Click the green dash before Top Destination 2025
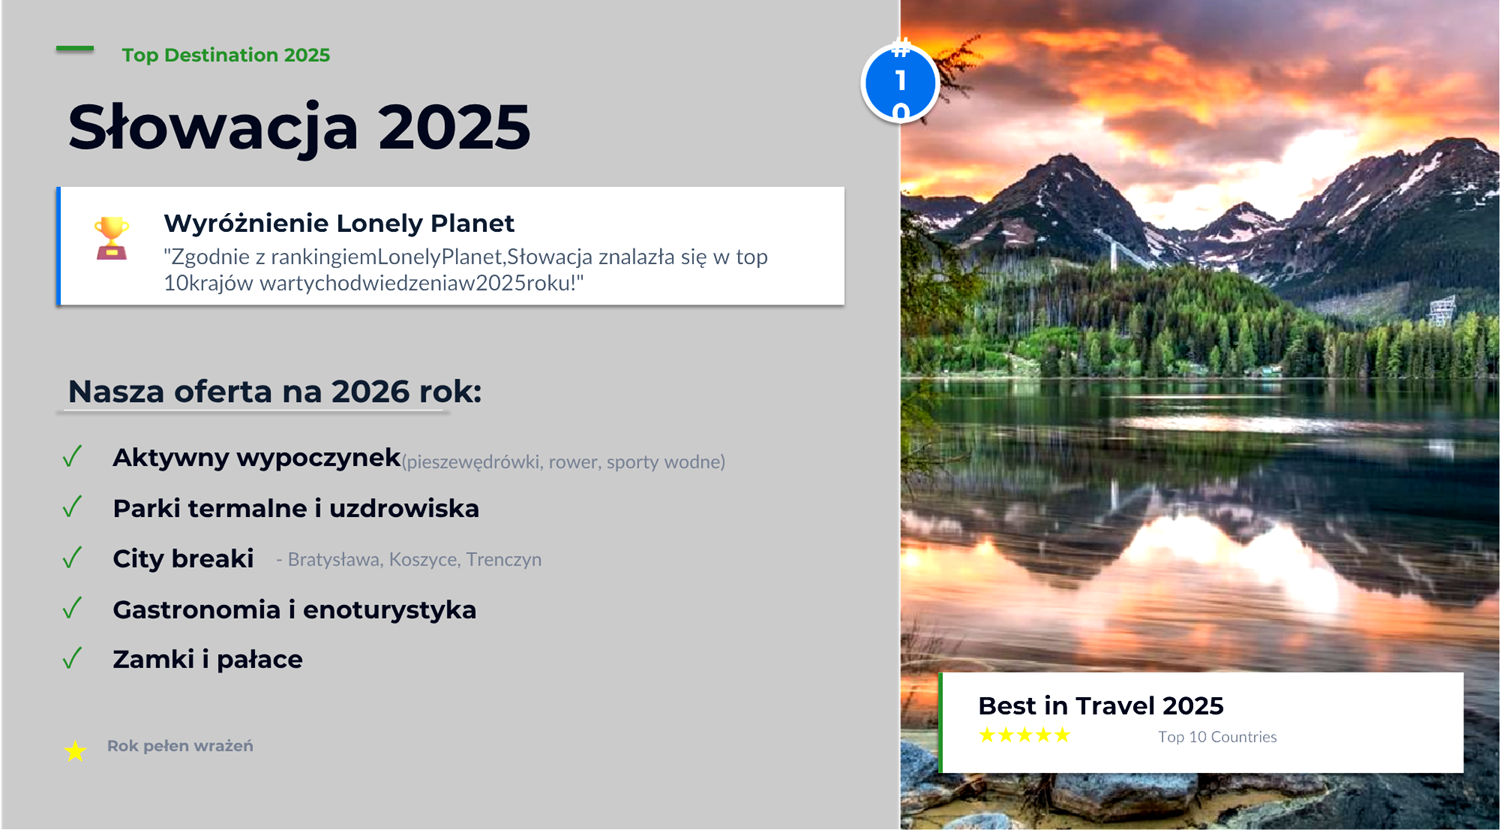Screen dimensions: 1500x830 coord(75,48)
